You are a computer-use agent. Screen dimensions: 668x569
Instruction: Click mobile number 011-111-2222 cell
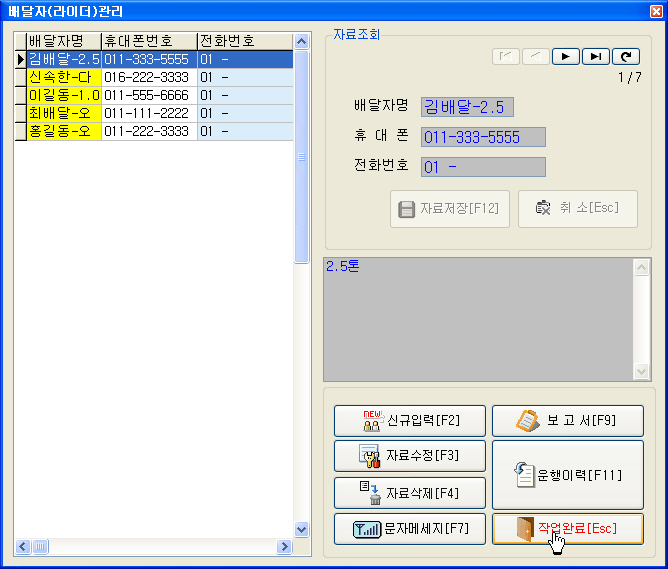pos(149,113)
